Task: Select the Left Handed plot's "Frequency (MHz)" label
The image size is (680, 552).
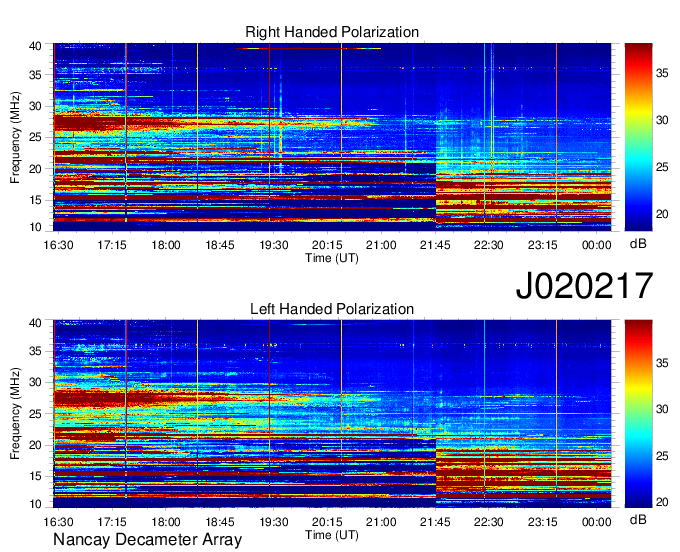Action: click(16, 414)
